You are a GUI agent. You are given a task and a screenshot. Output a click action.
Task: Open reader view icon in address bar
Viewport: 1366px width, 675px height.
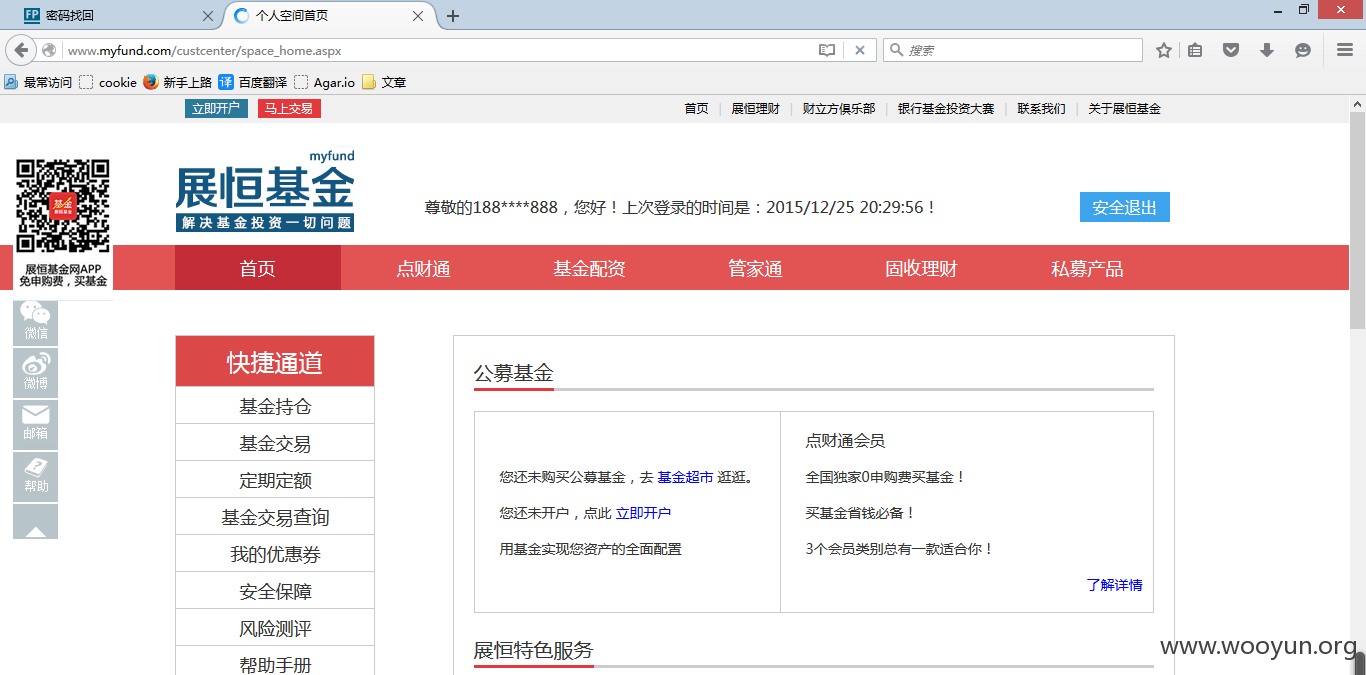click(827, 50)
